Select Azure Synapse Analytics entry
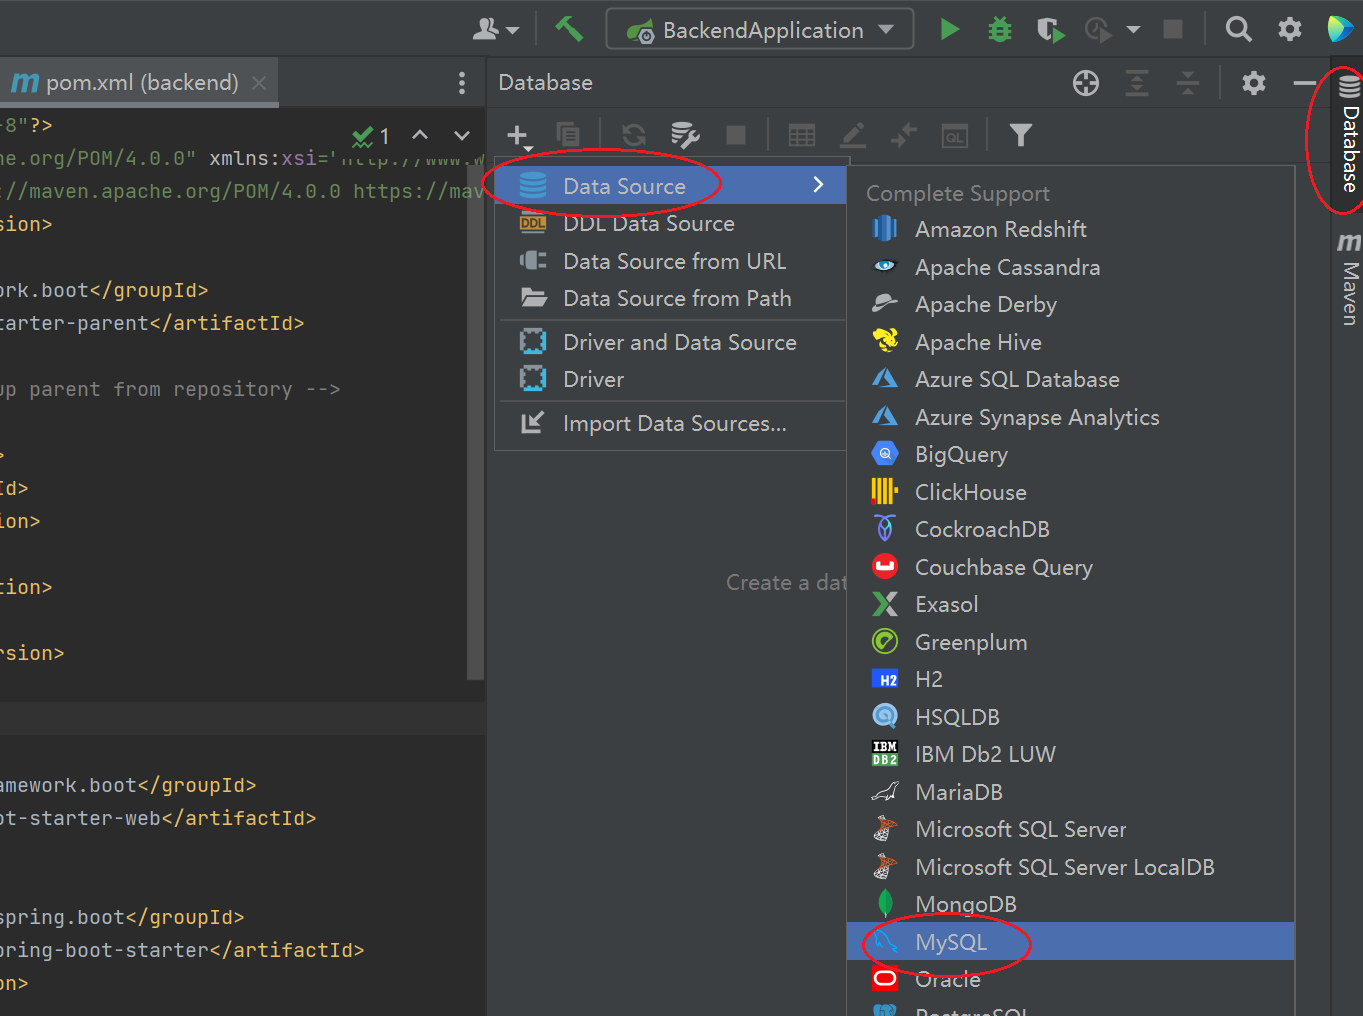This screenshot has height=1016, width=1363. (1070, 417)
